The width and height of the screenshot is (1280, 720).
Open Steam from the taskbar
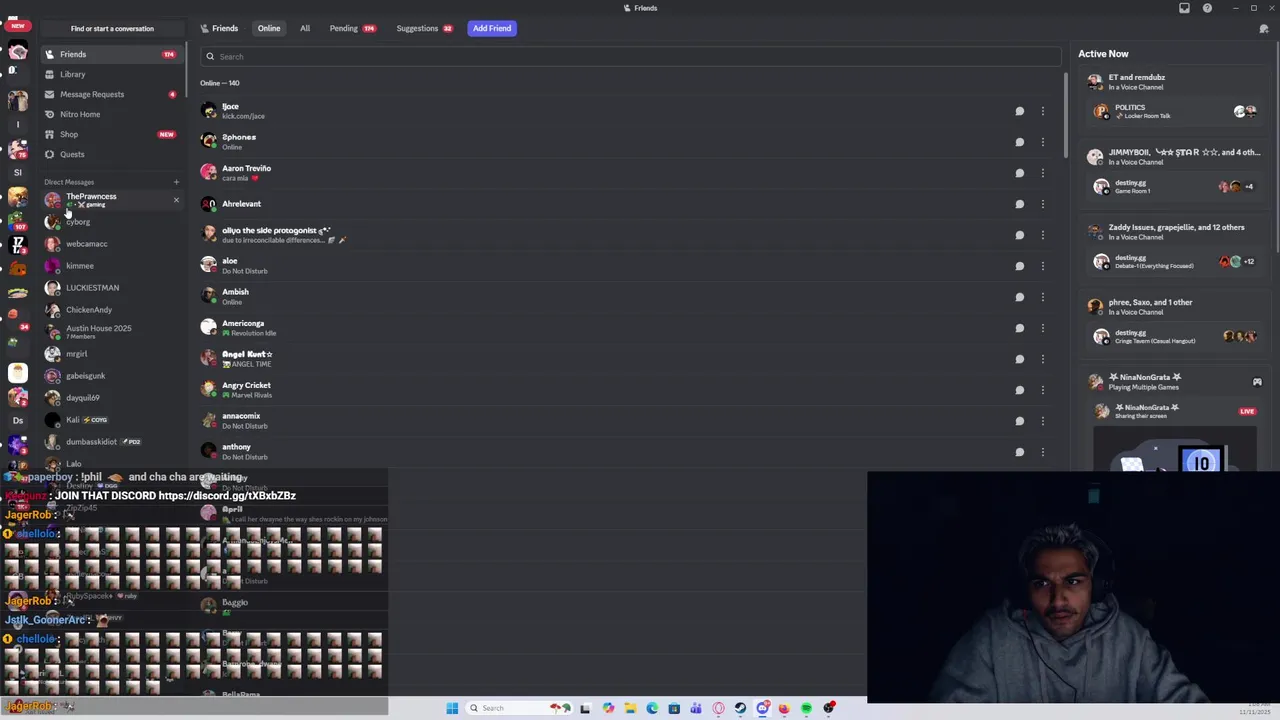point(740,708)
